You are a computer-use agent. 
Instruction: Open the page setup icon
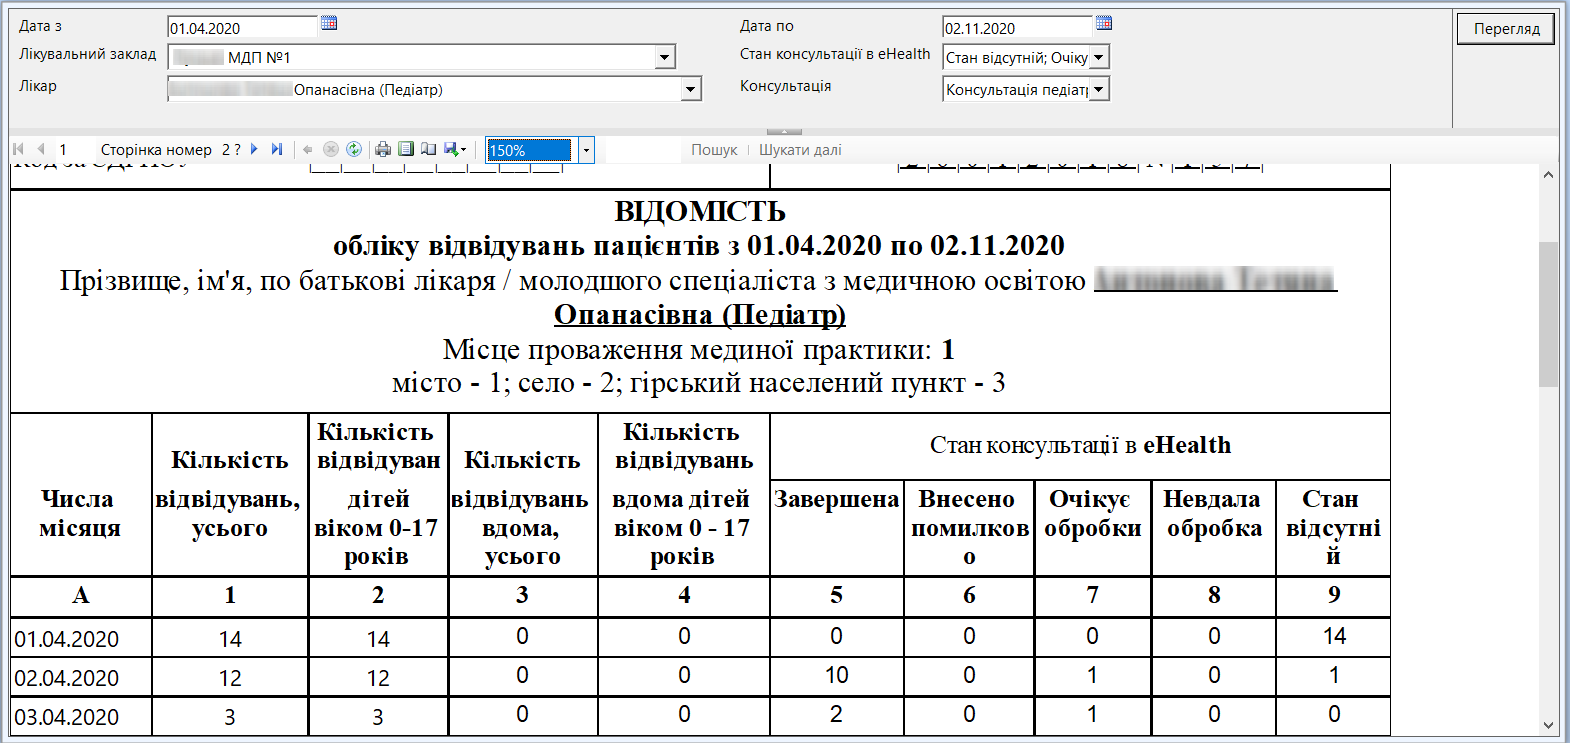pos(429,149)
